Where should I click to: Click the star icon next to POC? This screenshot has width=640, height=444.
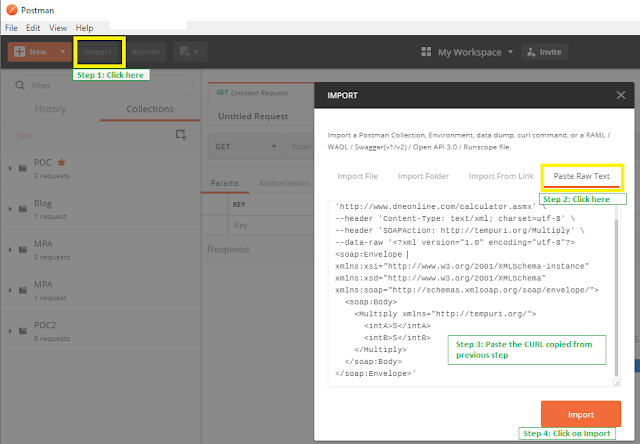coord(61,162)
